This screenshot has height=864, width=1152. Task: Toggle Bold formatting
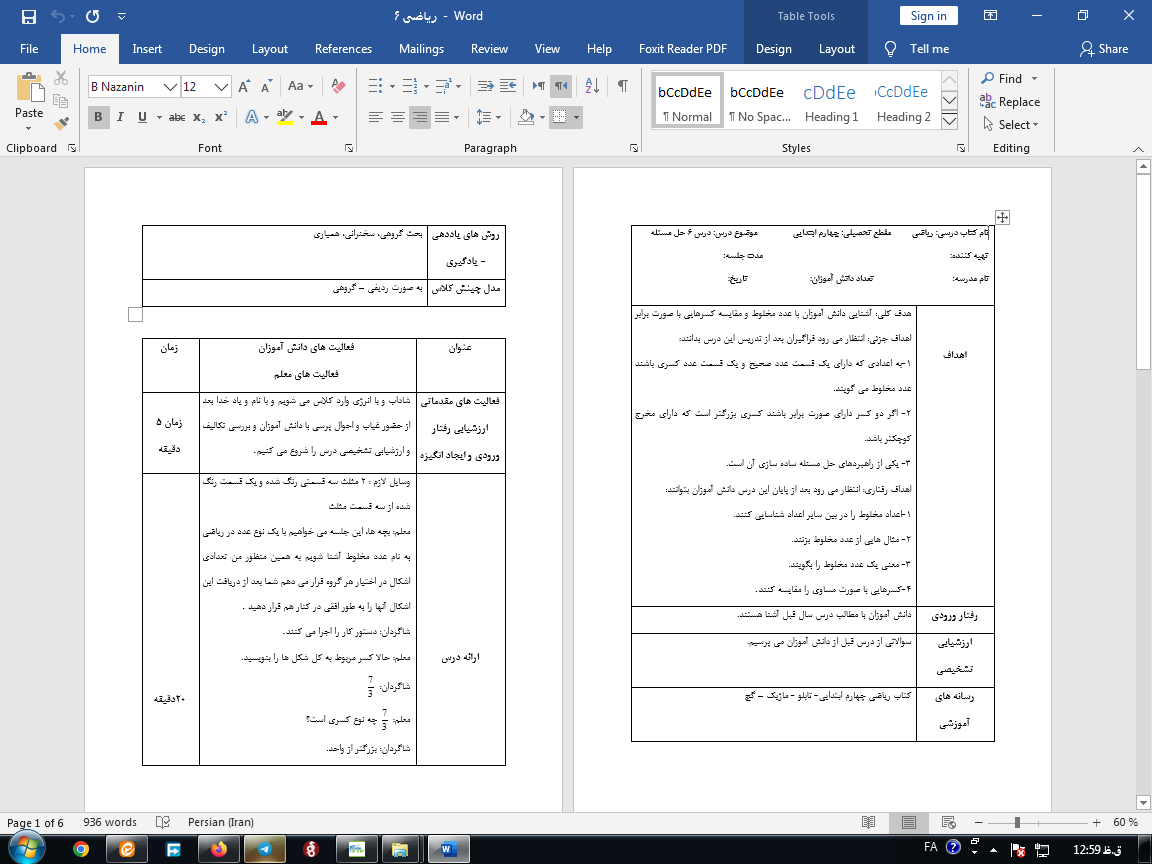pos(98,117)
